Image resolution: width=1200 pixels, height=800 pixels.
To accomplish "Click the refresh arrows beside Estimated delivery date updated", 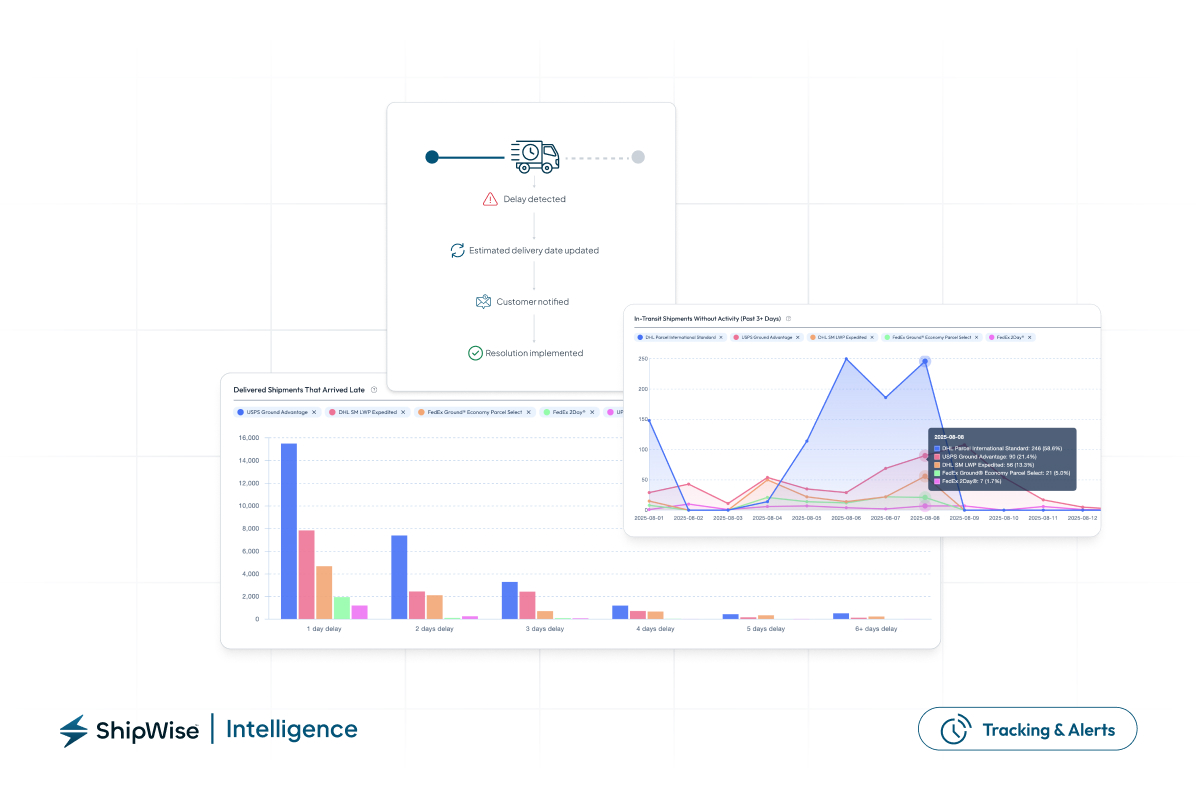I will coord(457,250).
